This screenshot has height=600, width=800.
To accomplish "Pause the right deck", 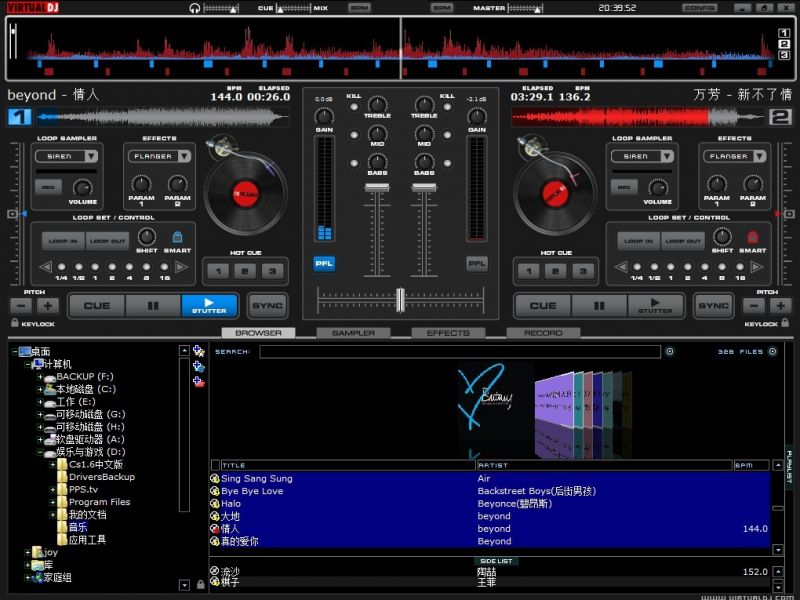I will (x=598, y=306).
